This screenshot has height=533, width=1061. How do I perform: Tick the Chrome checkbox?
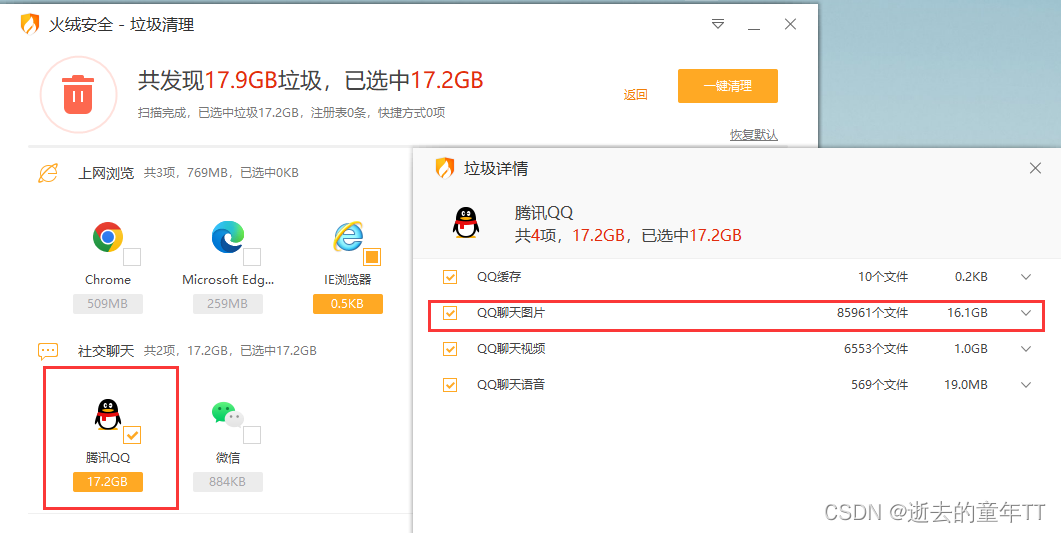coord(132,257)
